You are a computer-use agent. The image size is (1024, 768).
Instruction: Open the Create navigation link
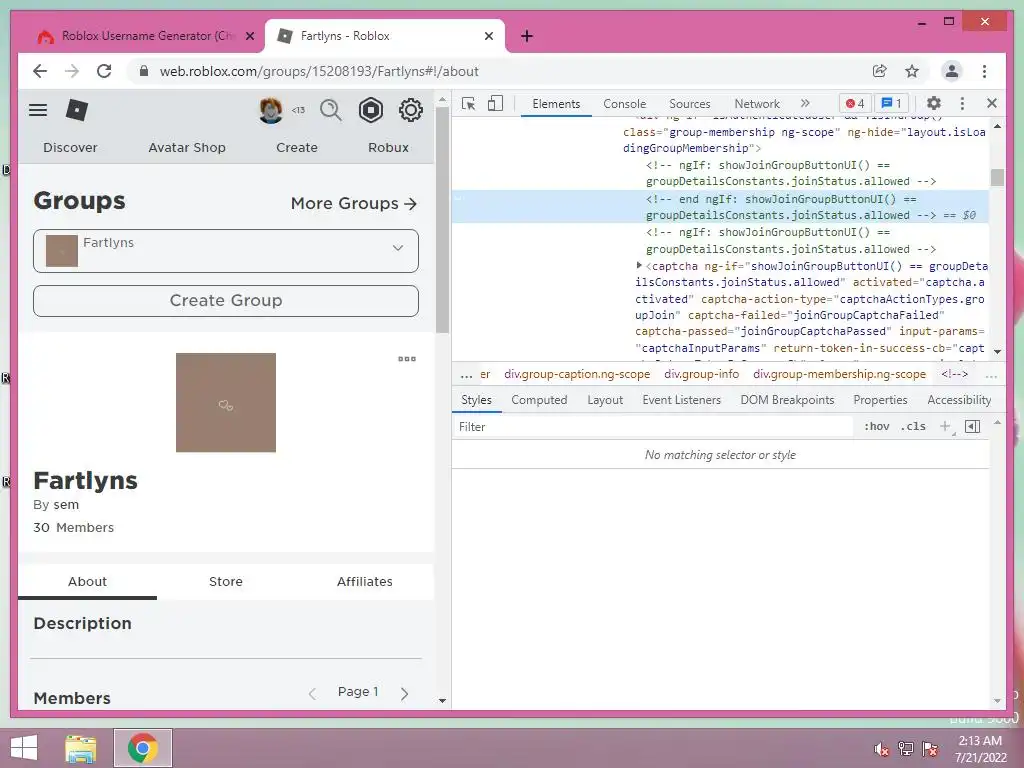click(x=296, y=148)
